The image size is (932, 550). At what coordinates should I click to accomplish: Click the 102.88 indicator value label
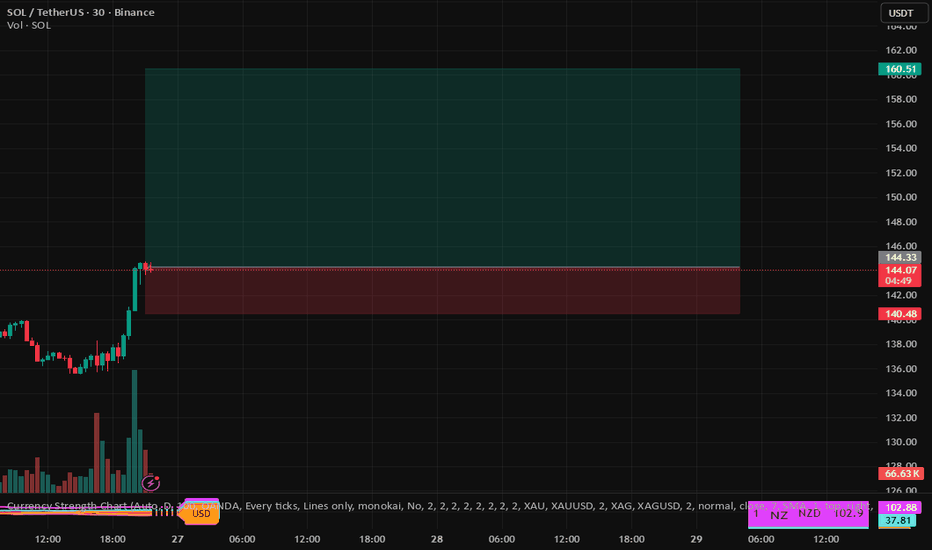tap(897, 507)
